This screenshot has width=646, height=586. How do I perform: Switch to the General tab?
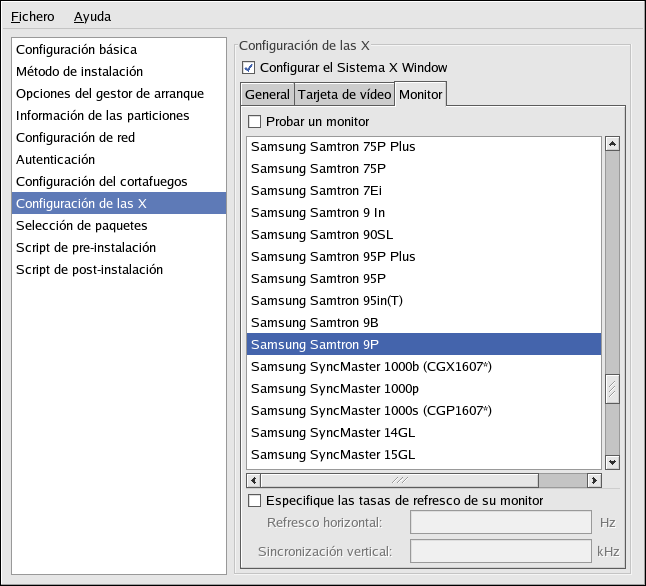click(267, 95)
